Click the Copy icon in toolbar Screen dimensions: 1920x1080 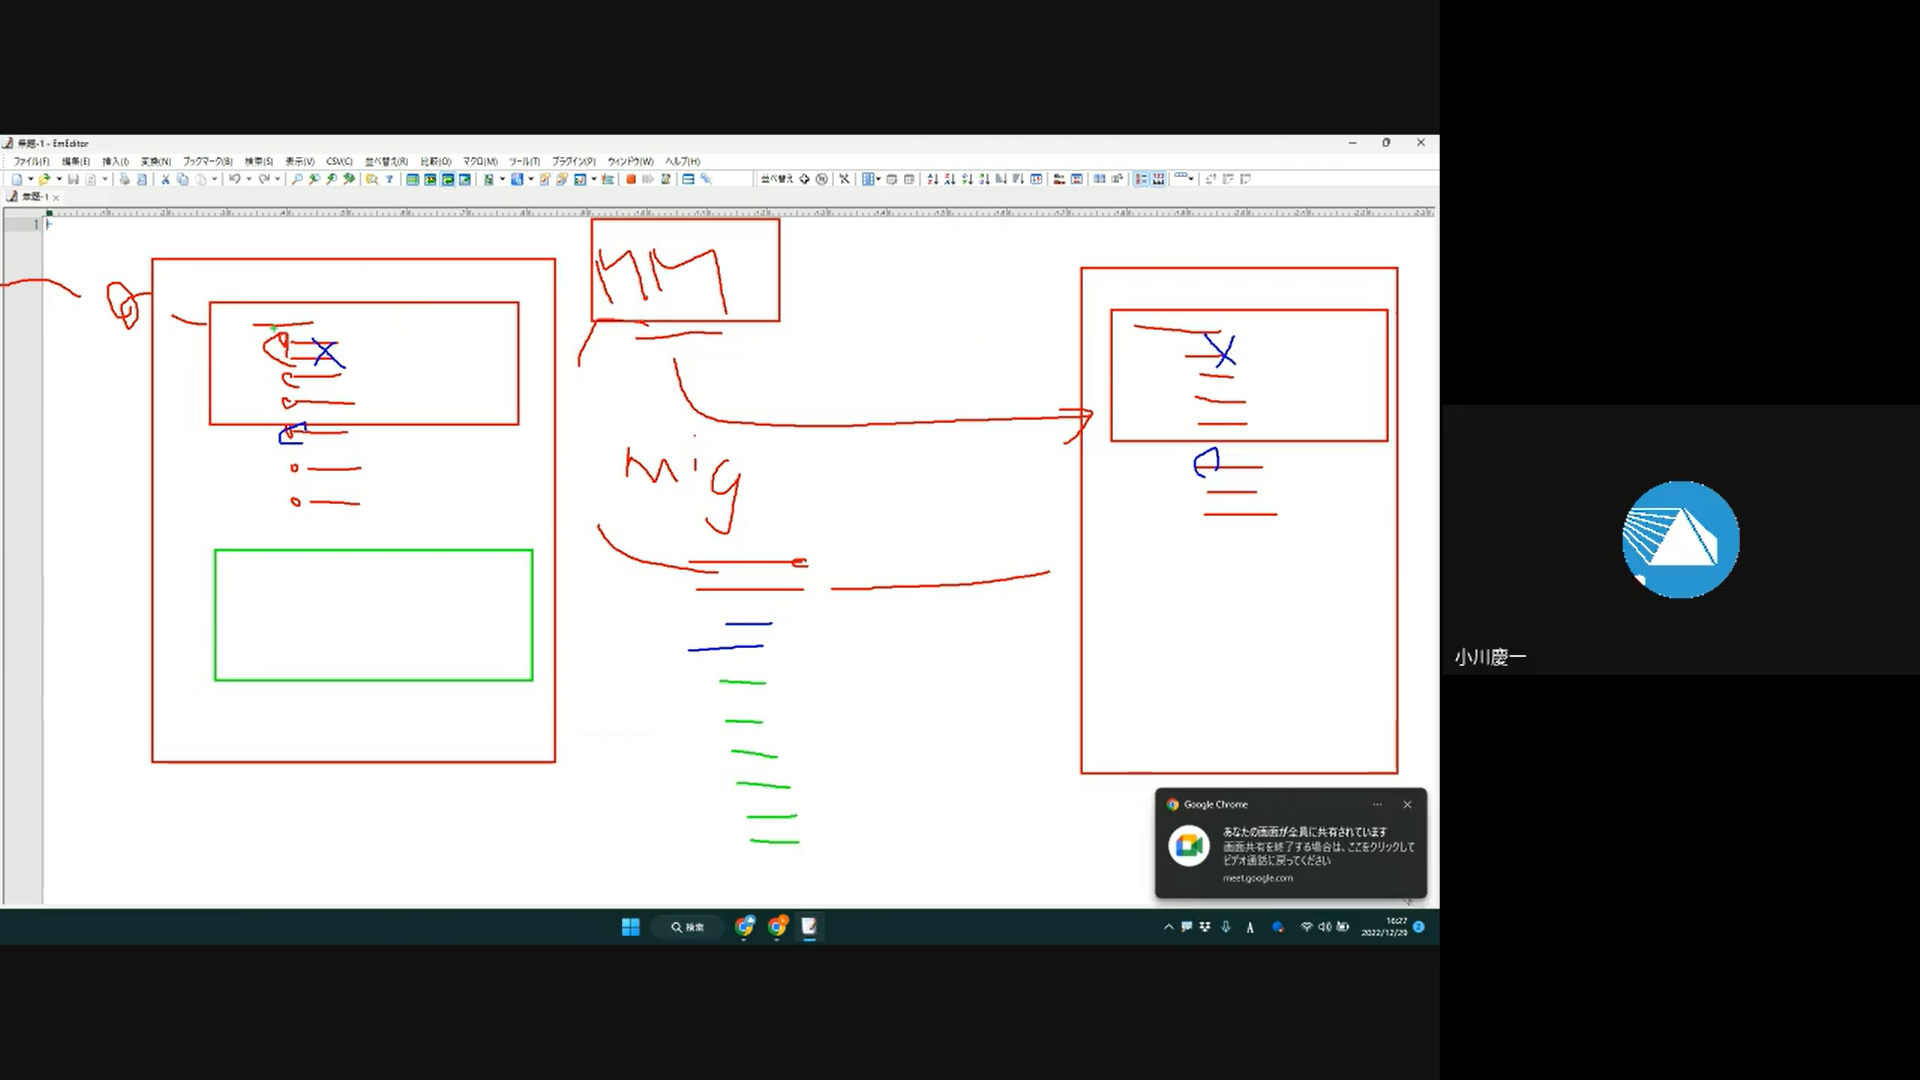tap(183, 179)
